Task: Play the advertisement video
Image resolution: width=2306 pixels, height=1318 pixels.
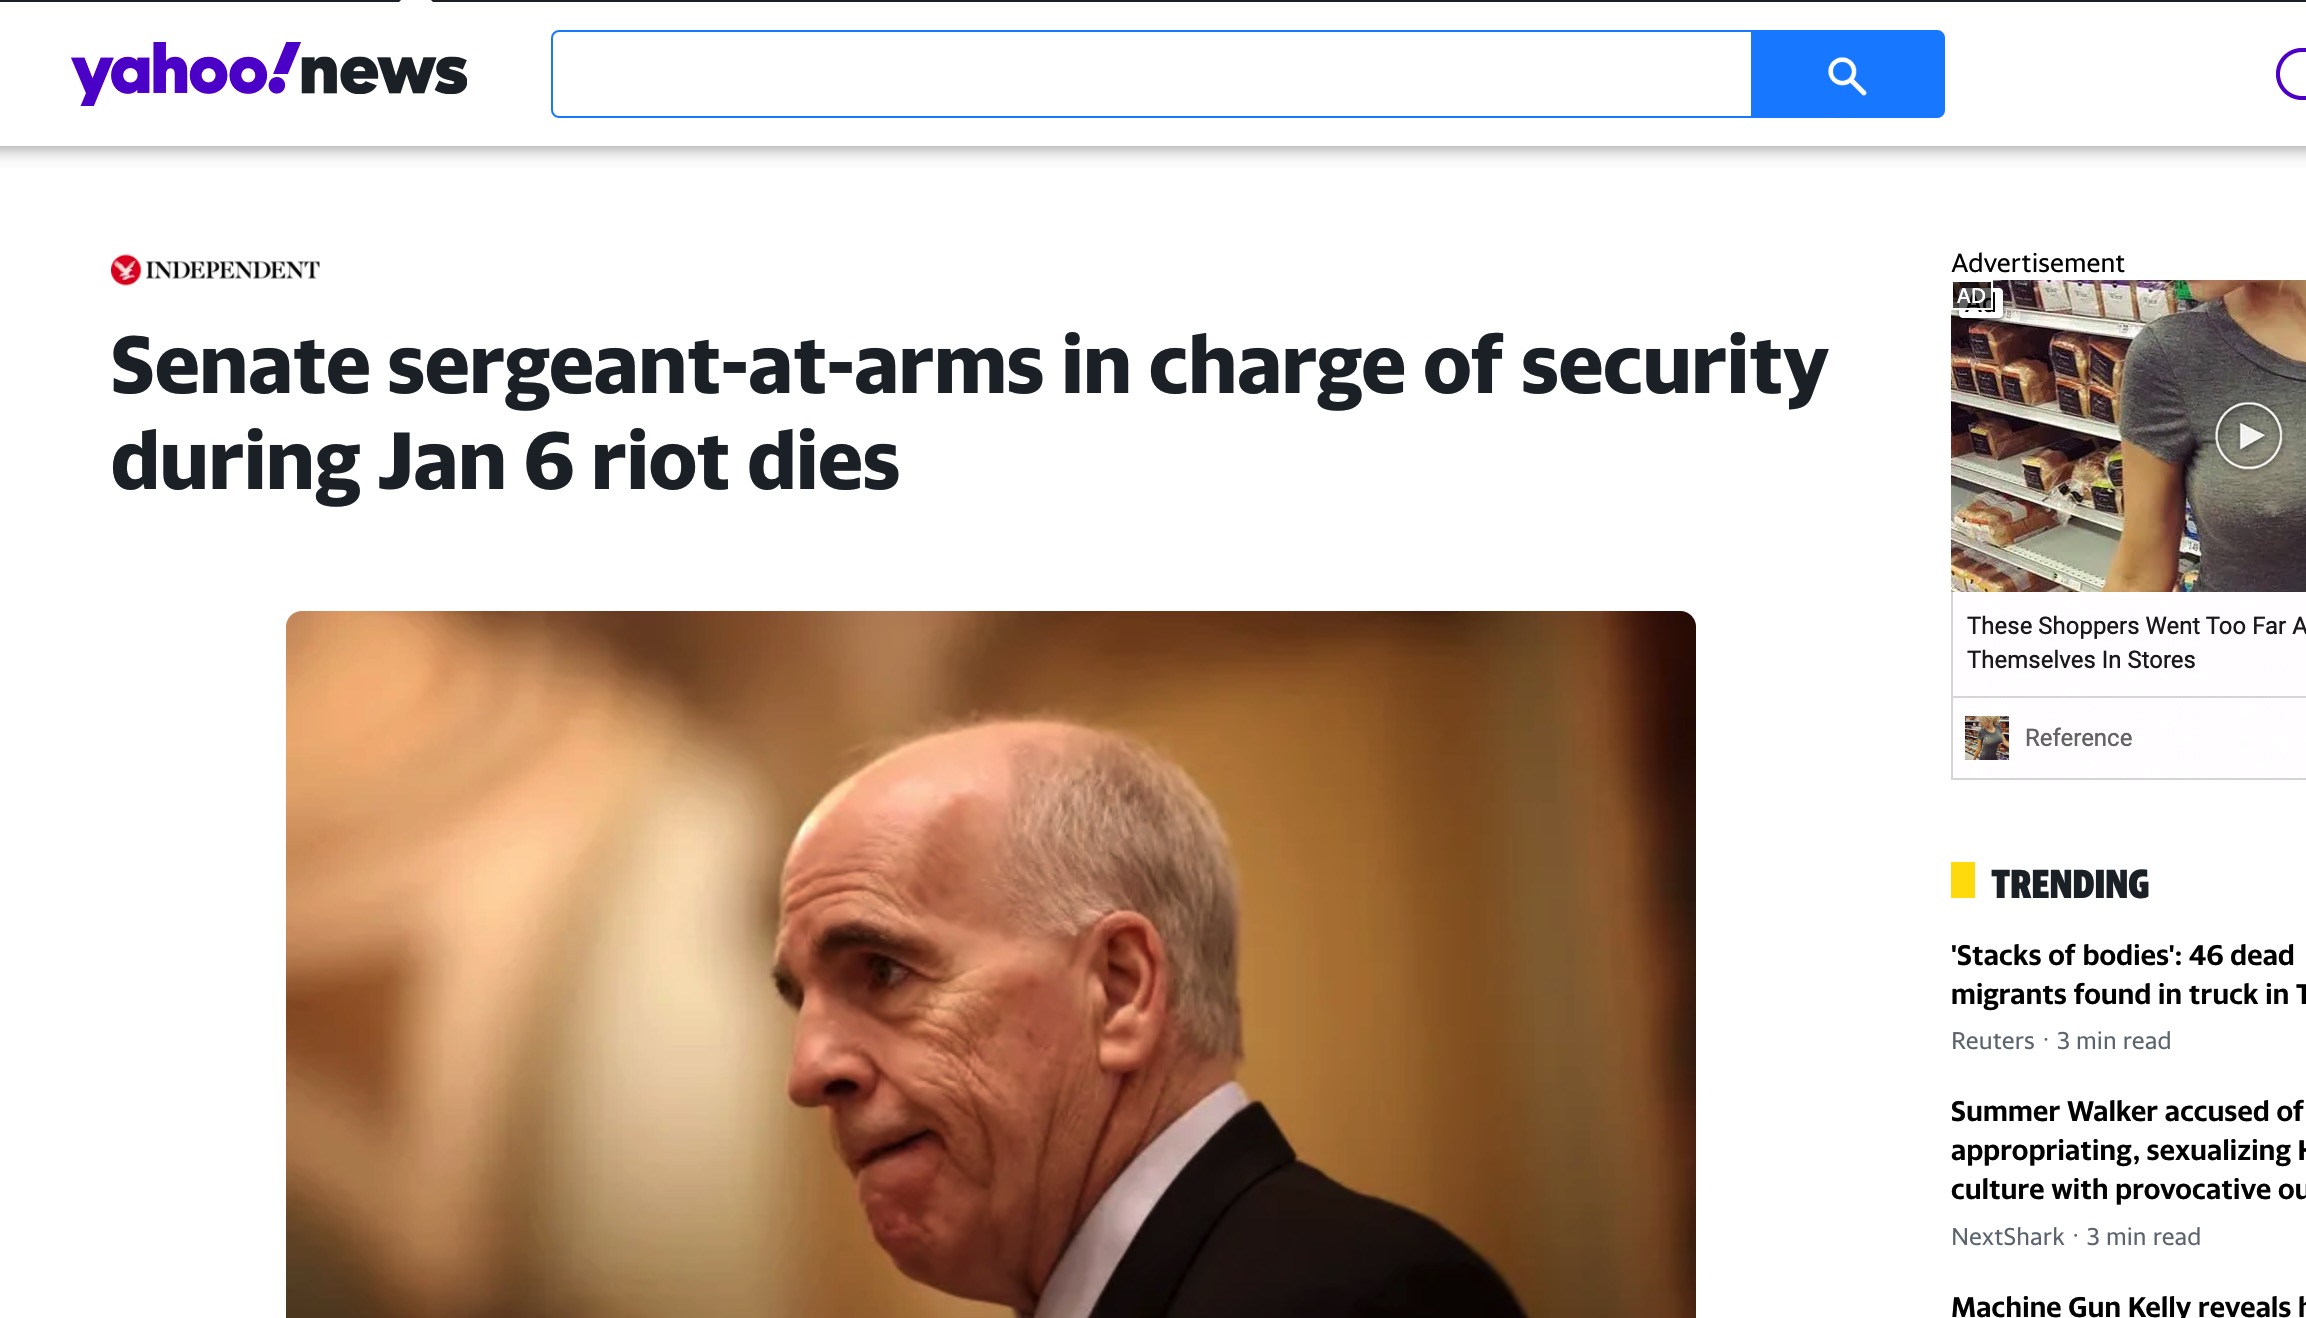Action: click(2248, 436)
